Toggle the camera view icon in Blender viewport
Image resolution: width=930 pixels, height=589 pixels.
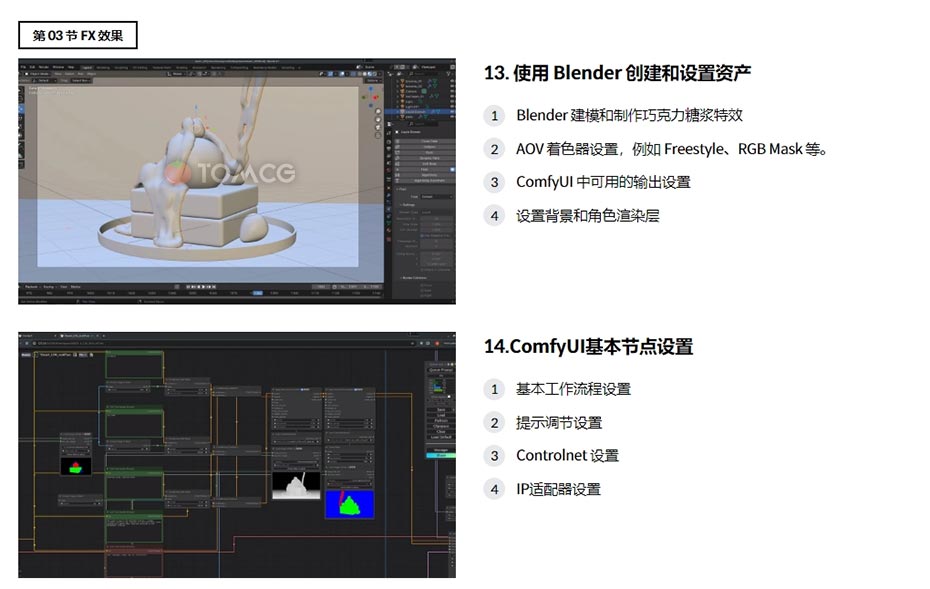pyautogui.click(x=378, y=127)
